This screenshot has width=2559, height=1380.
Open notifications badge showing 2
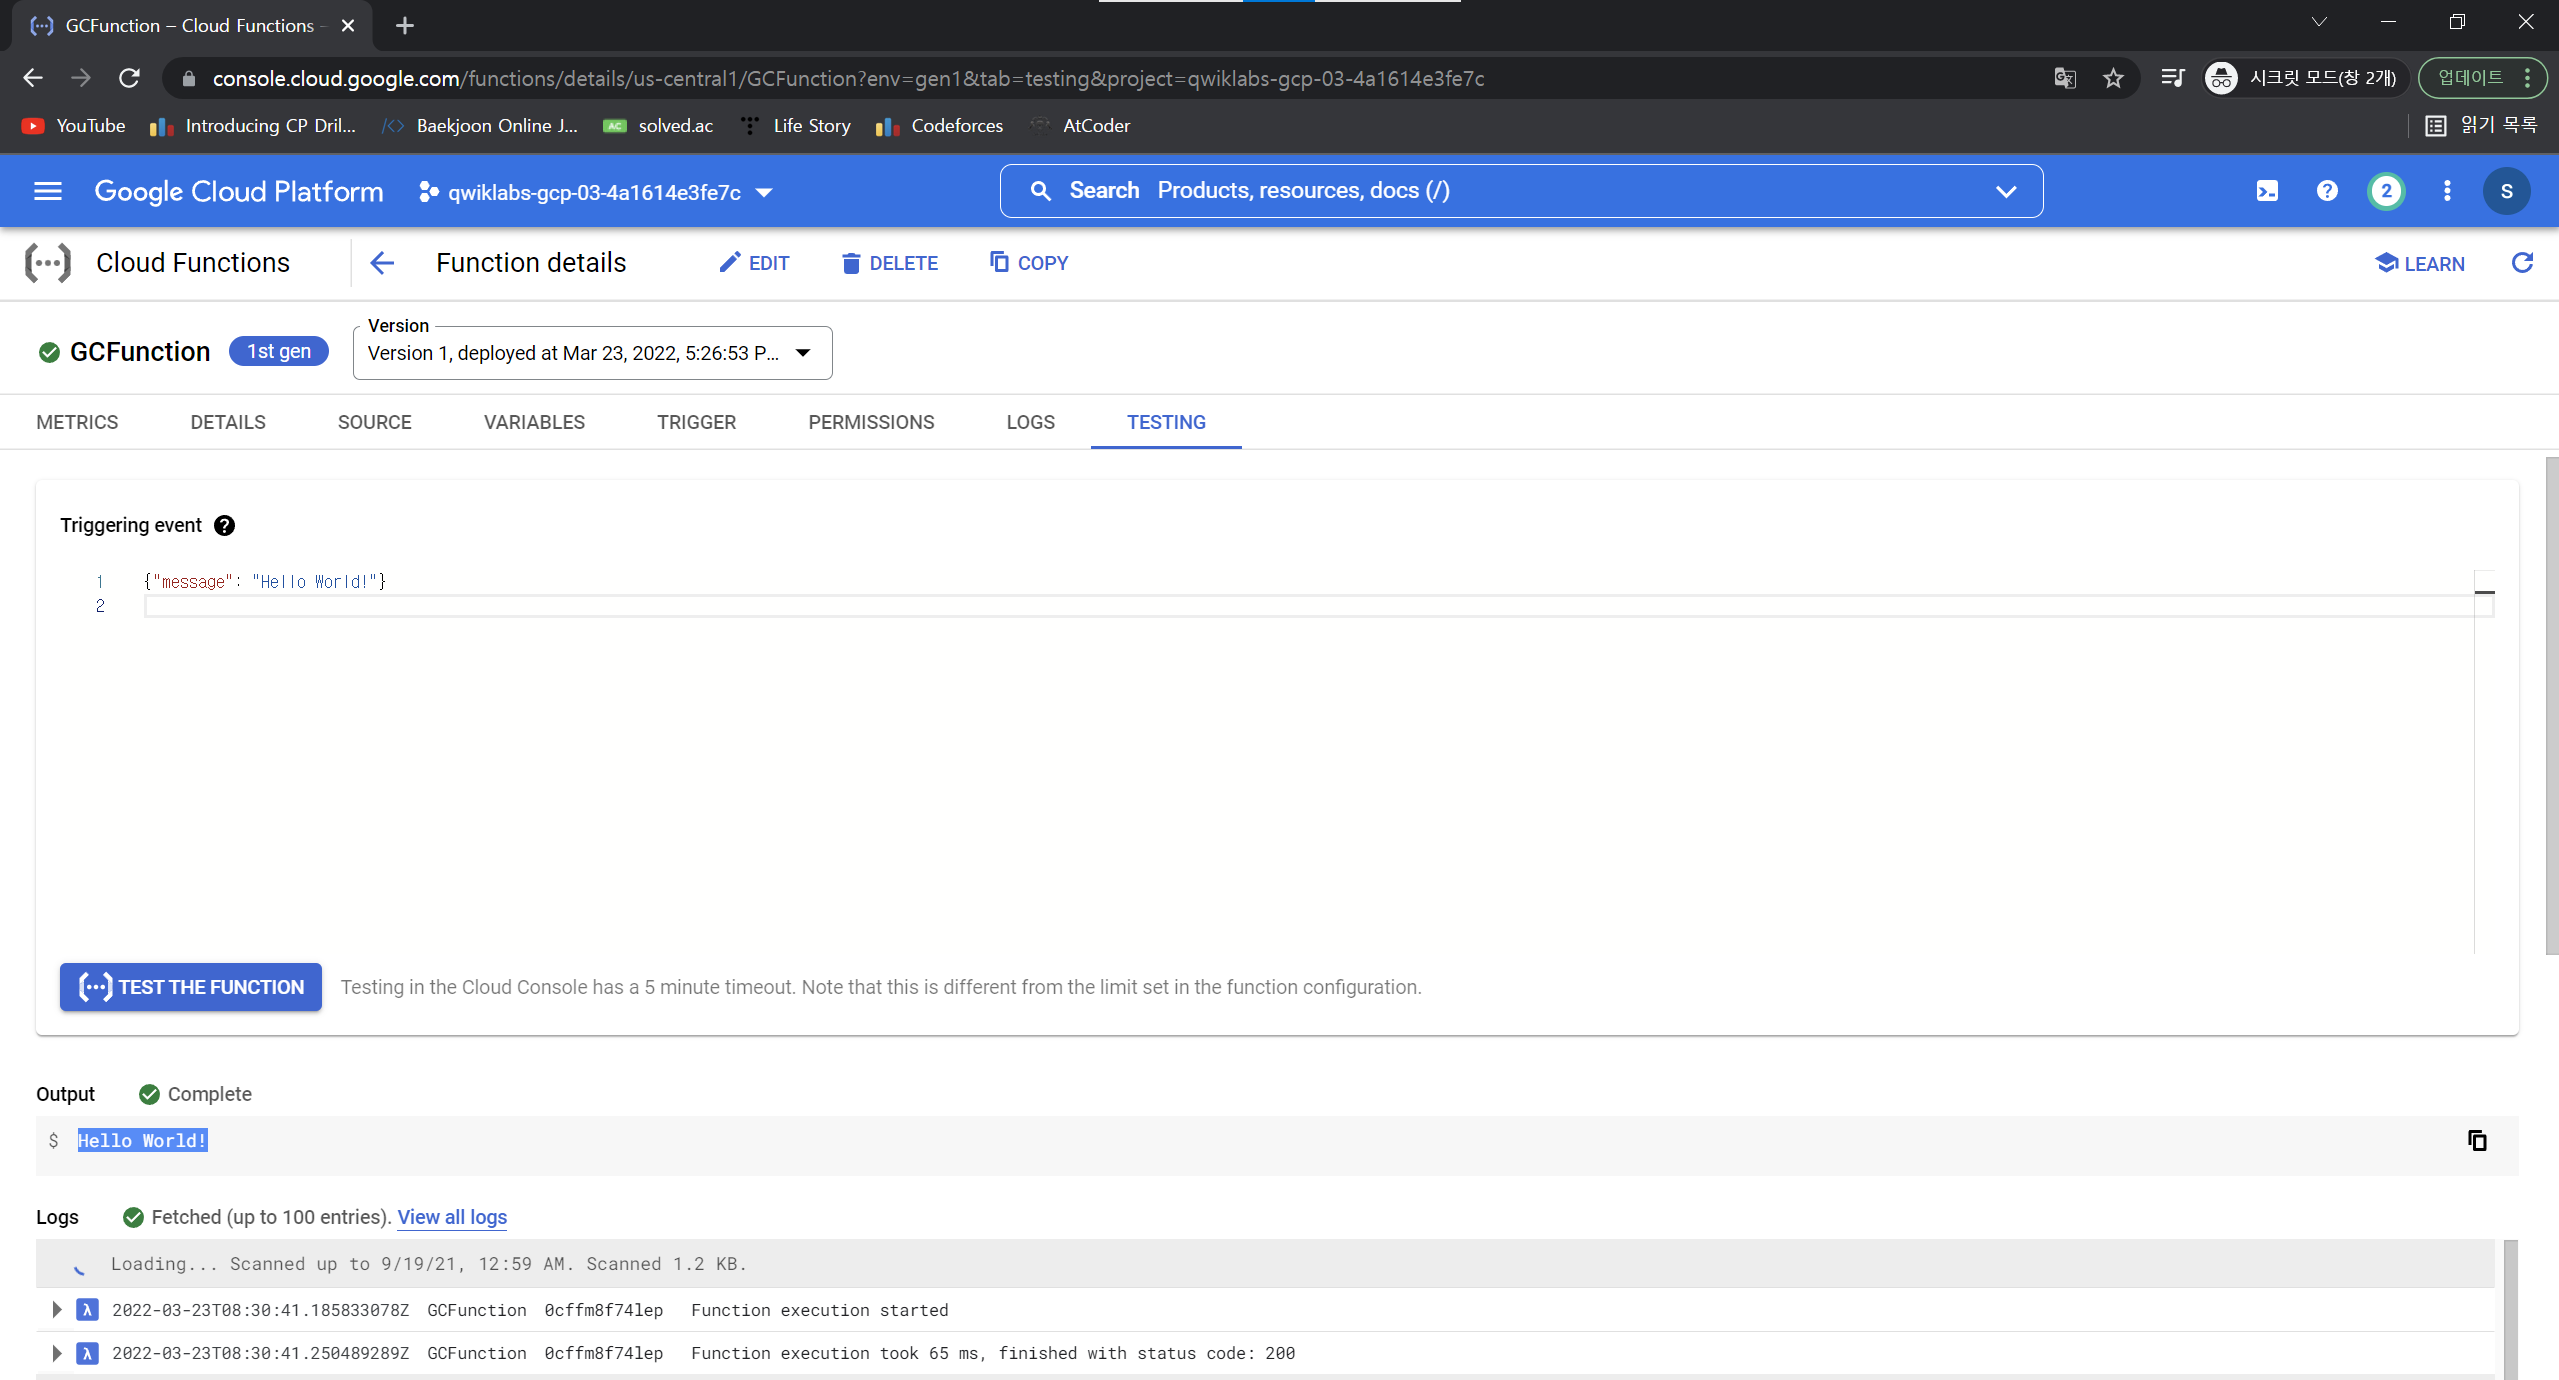(2386, 191)
